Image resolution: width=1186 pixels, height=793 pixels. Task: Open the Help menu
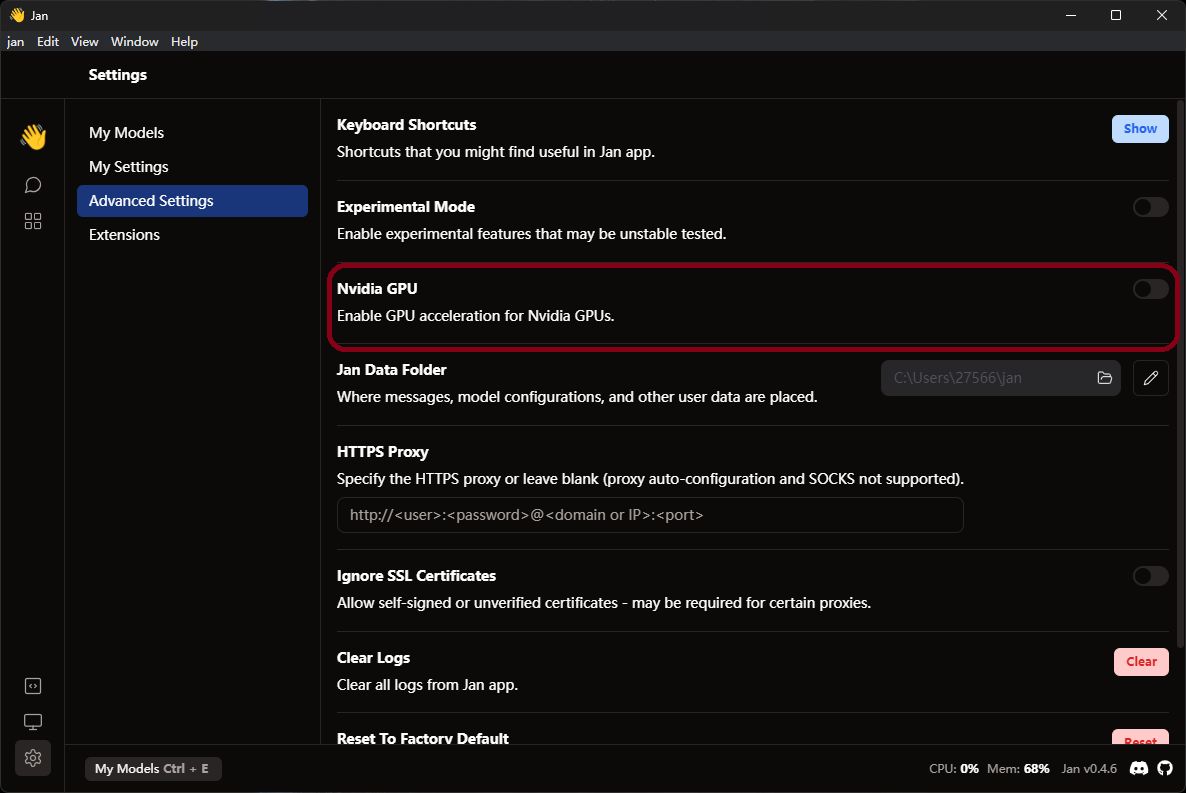[184, 42]
